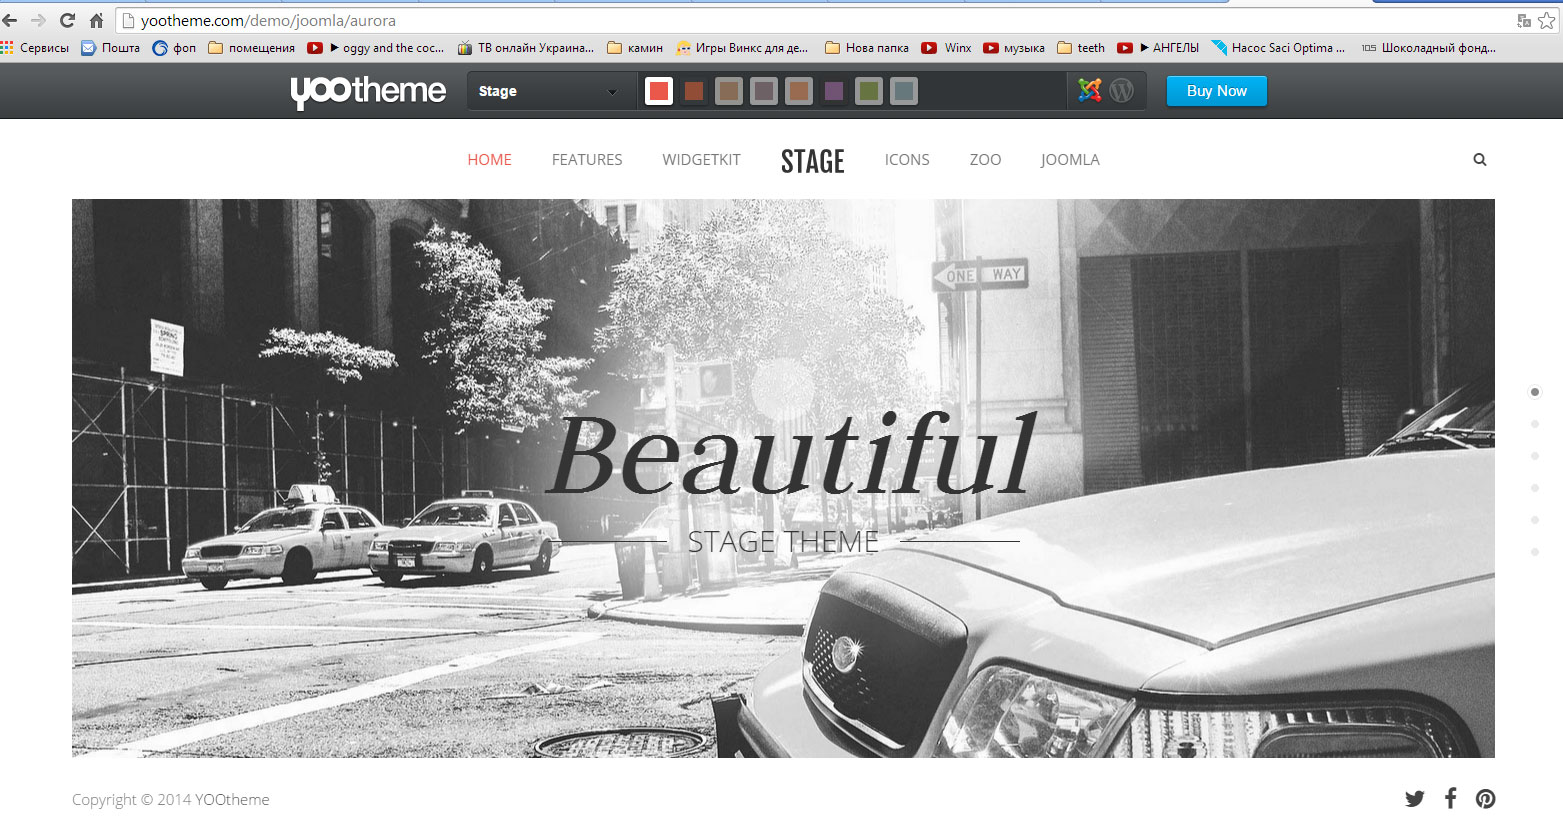Open the Twitter social link icon
This screenshot has width=1563, height=830.
pyautogui.click(x=1414, y=798)
